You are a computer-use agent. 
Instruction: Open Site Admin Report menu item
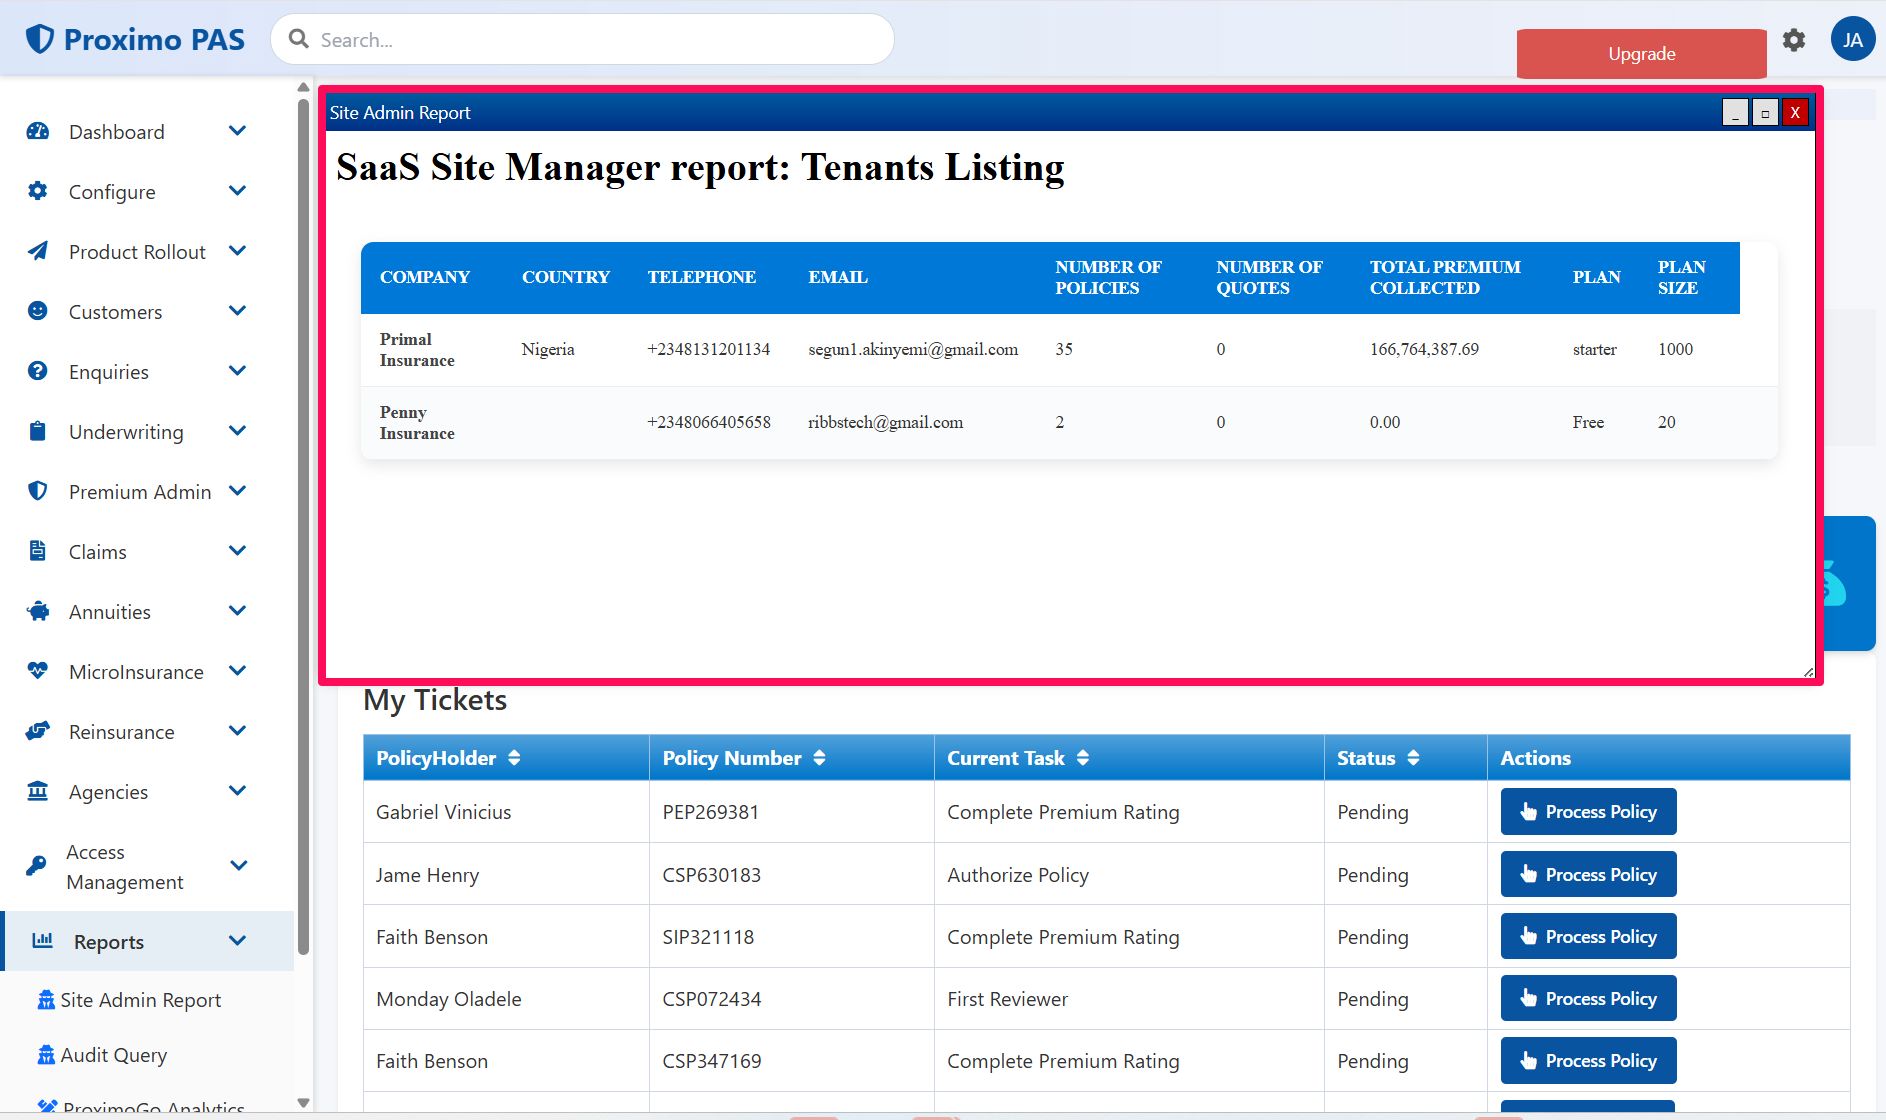coord(140,1000)
